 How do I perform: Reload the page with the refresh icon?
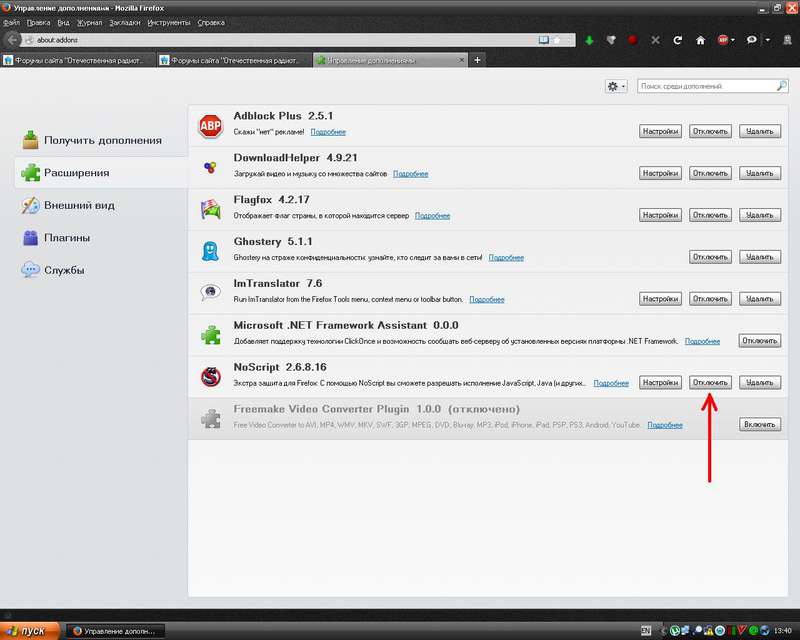(x=678, y=40)
